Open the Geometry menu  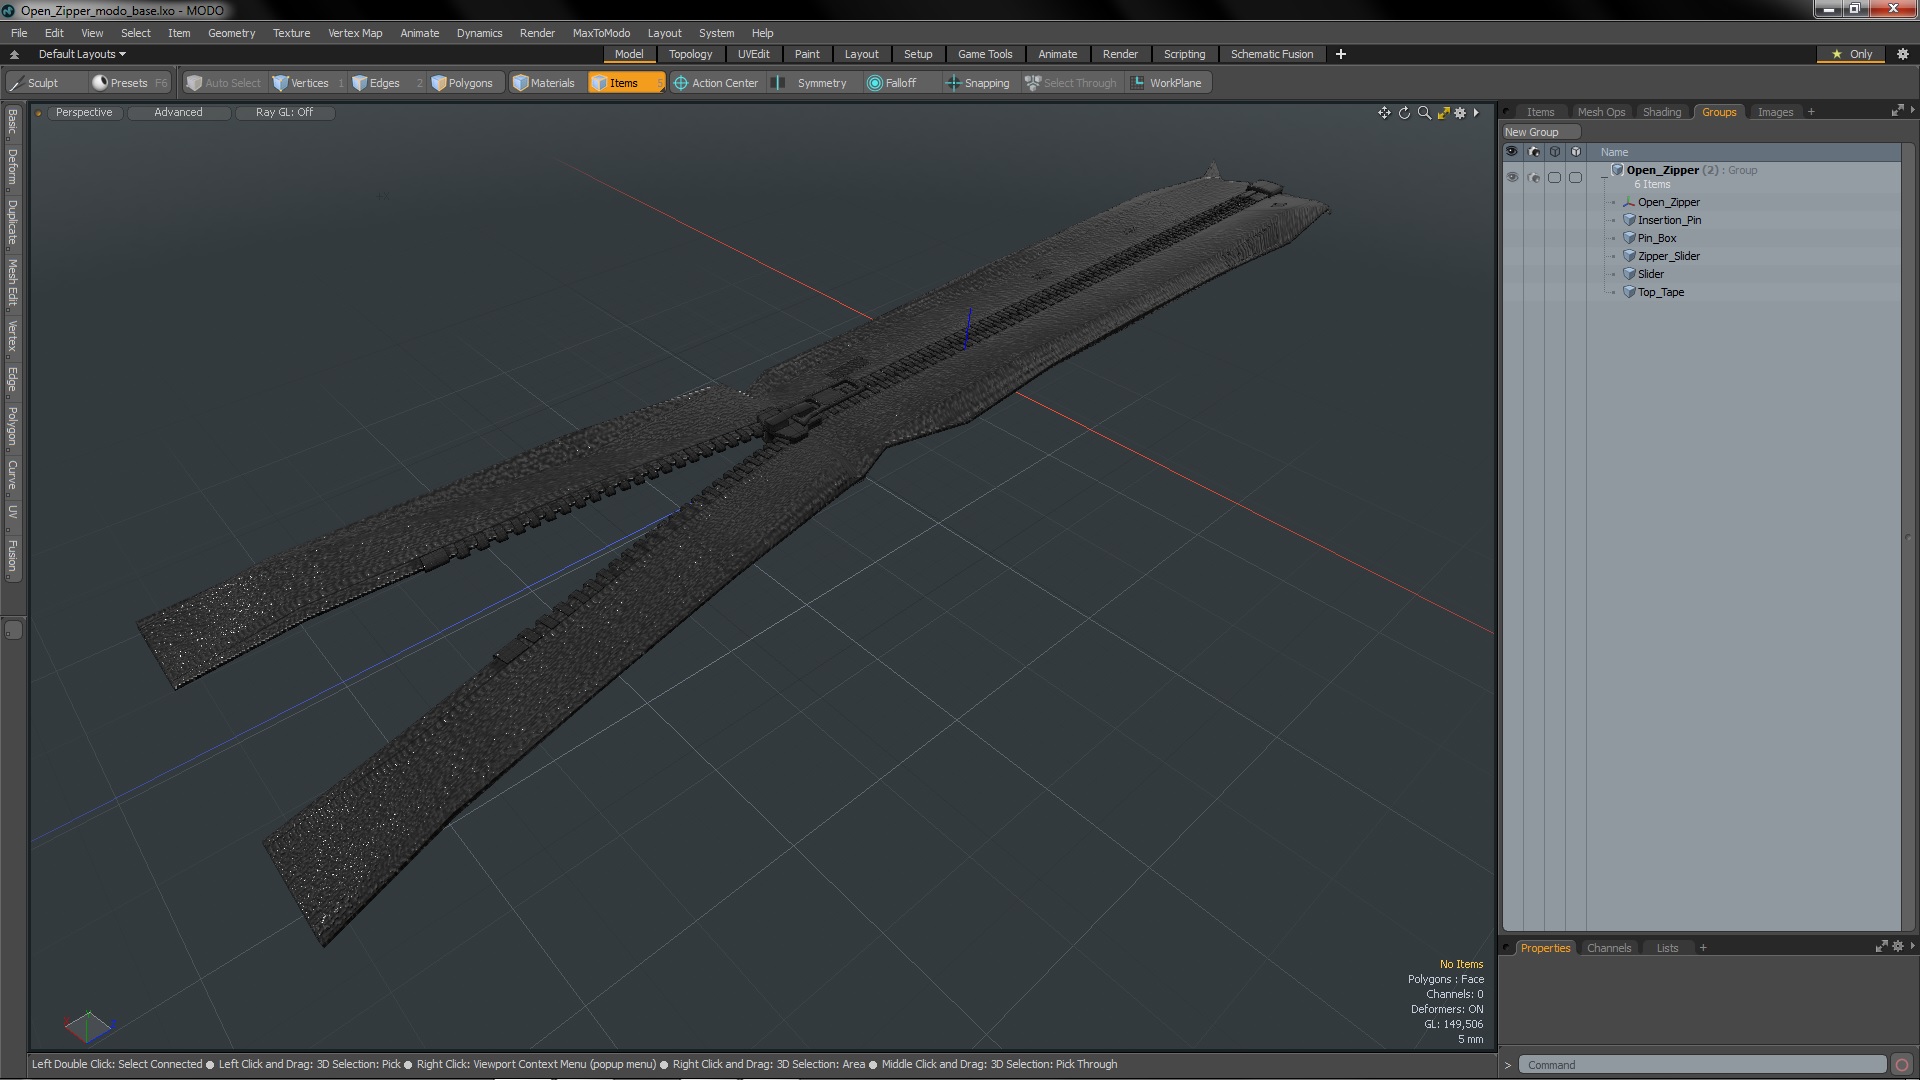pyautogui.click(x=231, y=33)
